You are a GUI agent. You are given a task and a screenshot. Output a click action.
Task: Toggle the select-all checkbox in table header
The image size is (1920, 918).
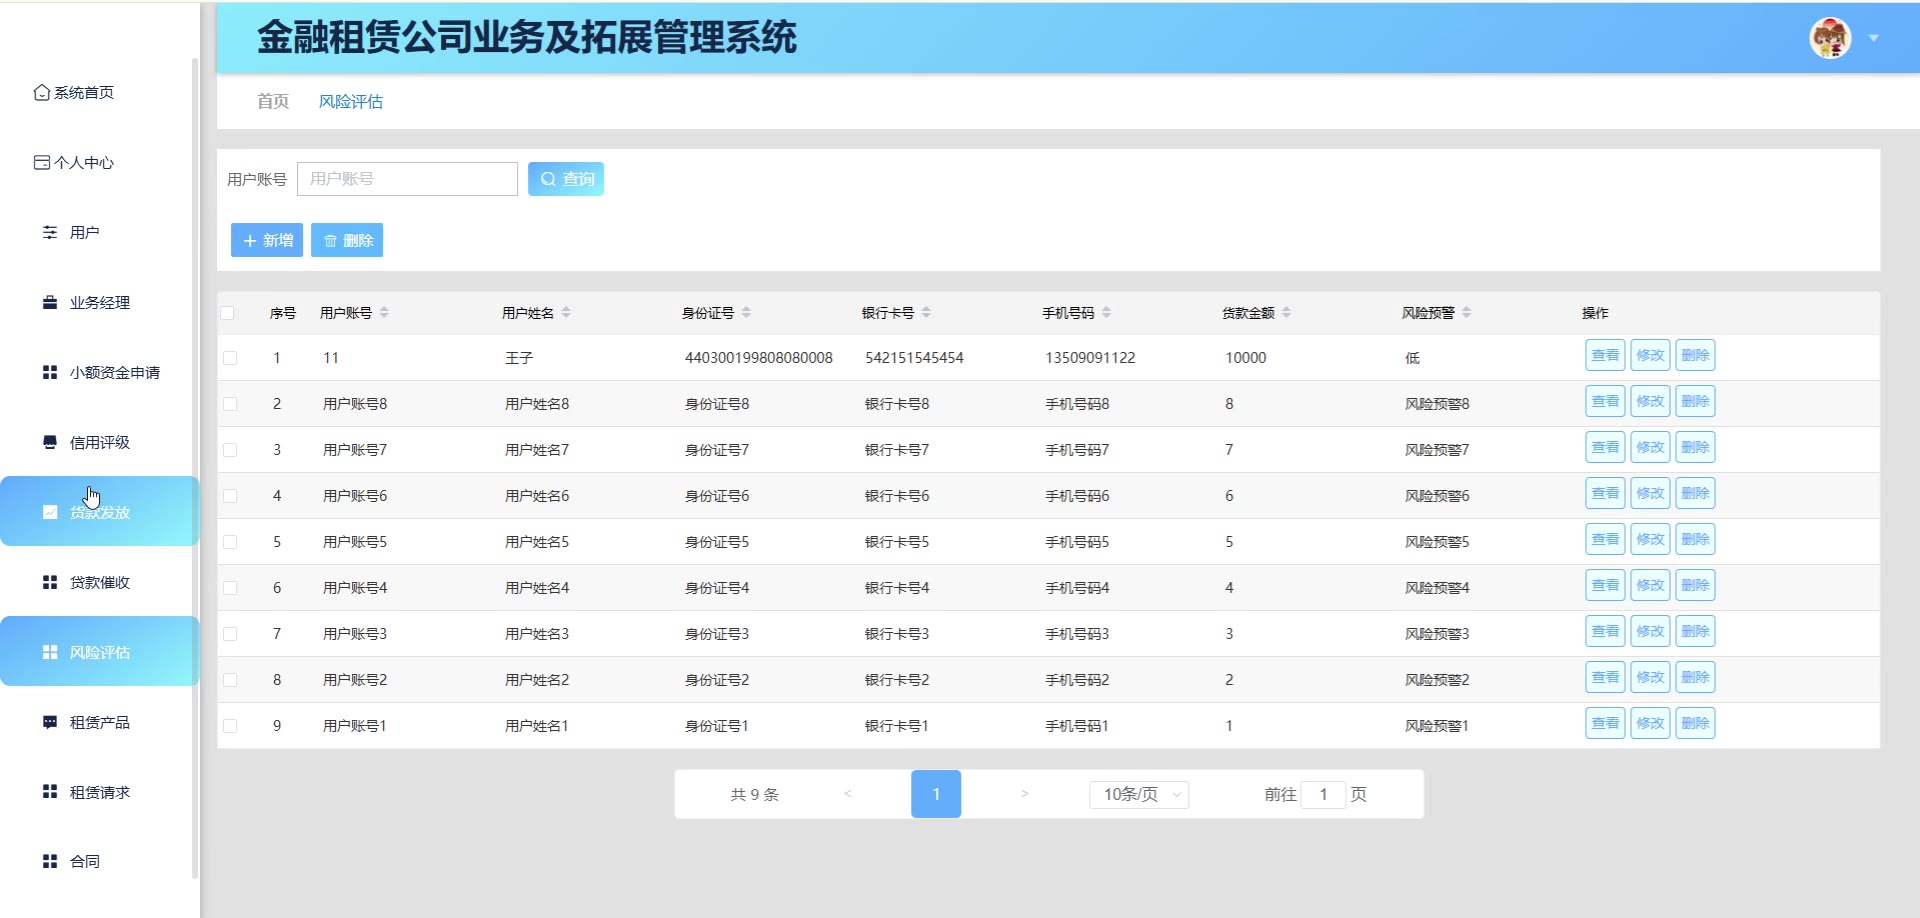(x=228, y=313)
